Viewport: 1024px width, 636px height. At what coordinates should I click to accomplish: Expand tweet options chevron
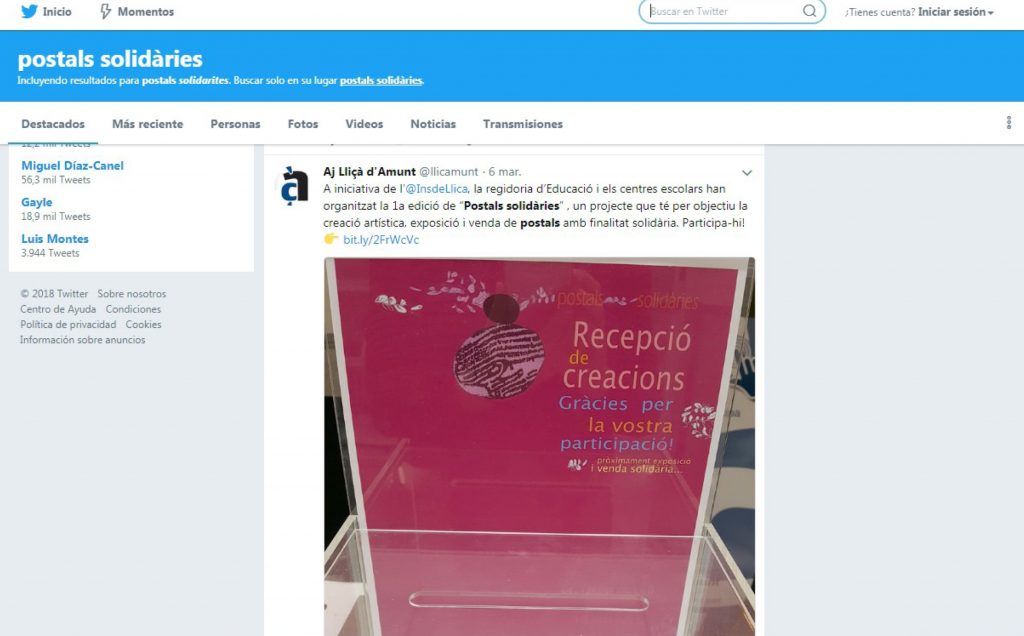(x=746, y=173)
